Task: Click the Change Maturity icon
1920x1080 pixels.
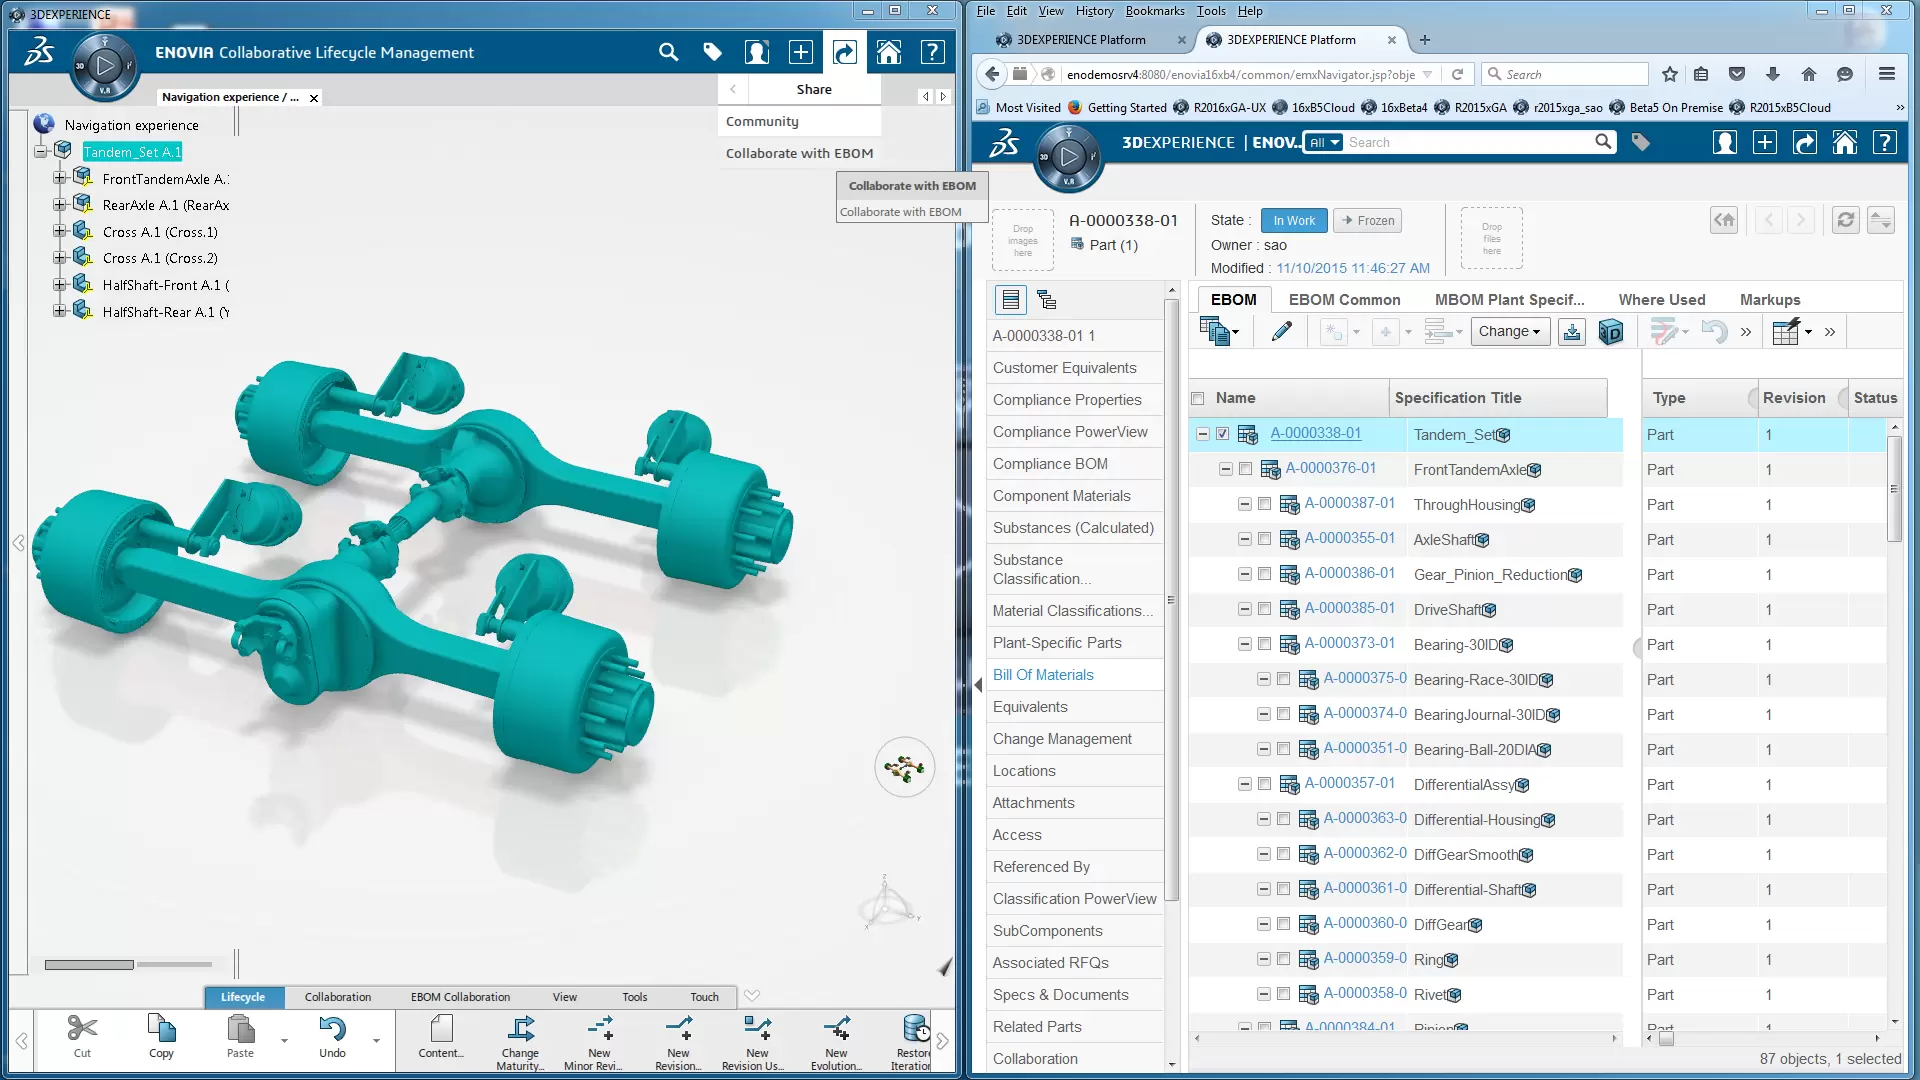Action: [x=520, y=1030]
